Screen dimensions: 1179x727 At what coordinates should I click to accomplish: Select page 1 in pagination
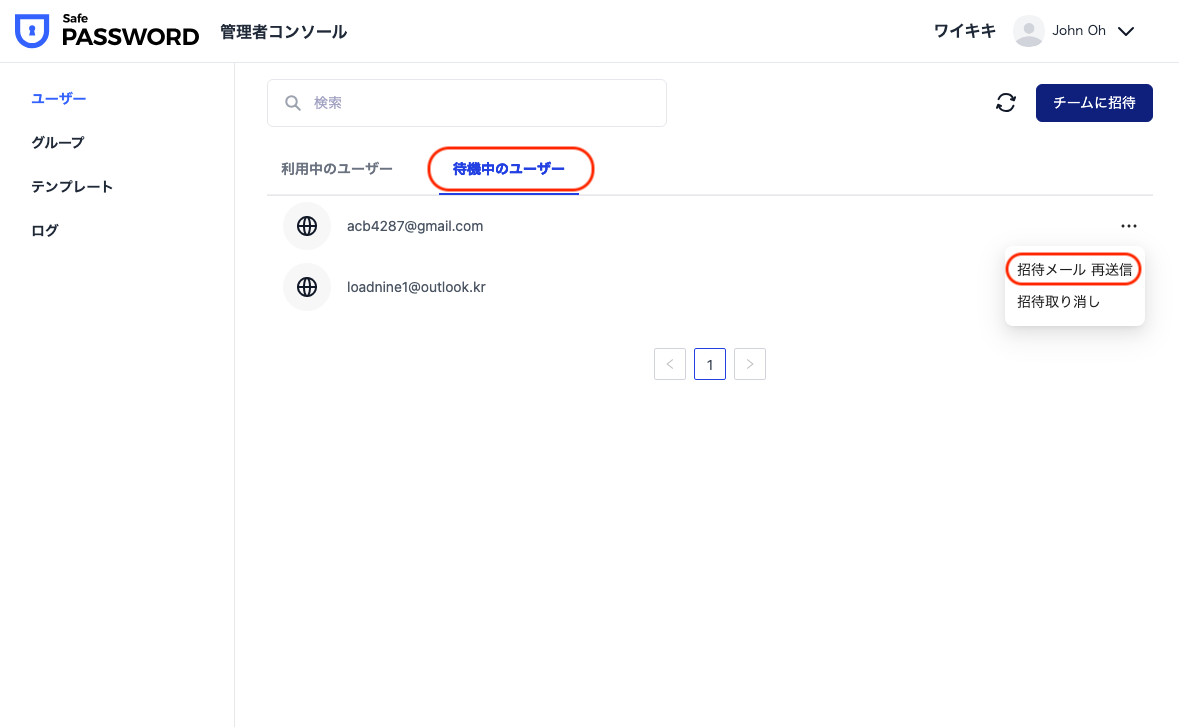click(710, 364)
